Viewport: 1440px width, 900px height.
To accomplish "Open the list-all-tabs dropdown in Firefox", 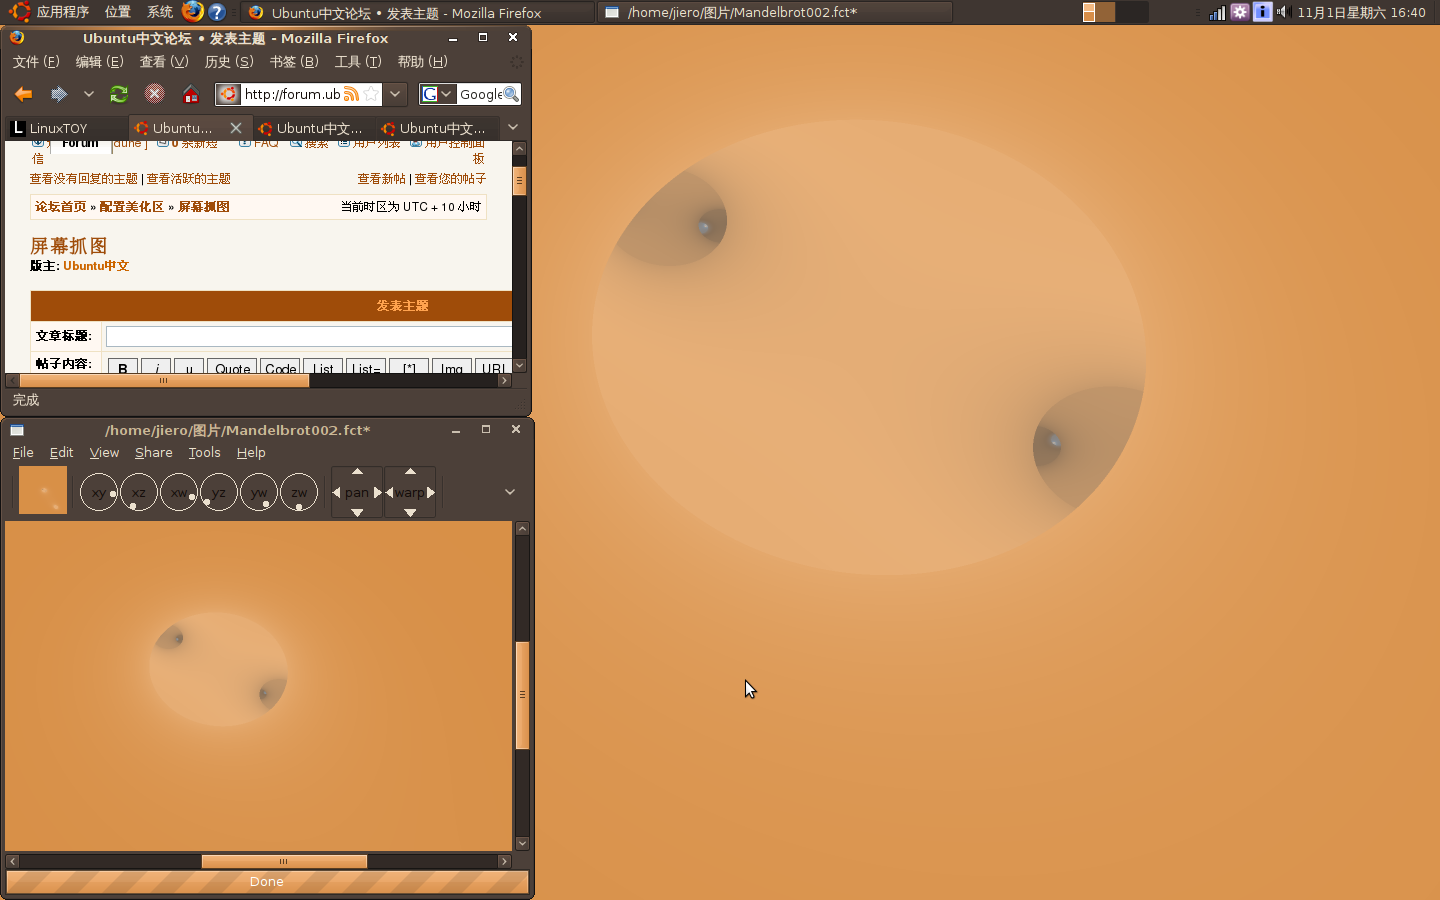I will [513, 127].
